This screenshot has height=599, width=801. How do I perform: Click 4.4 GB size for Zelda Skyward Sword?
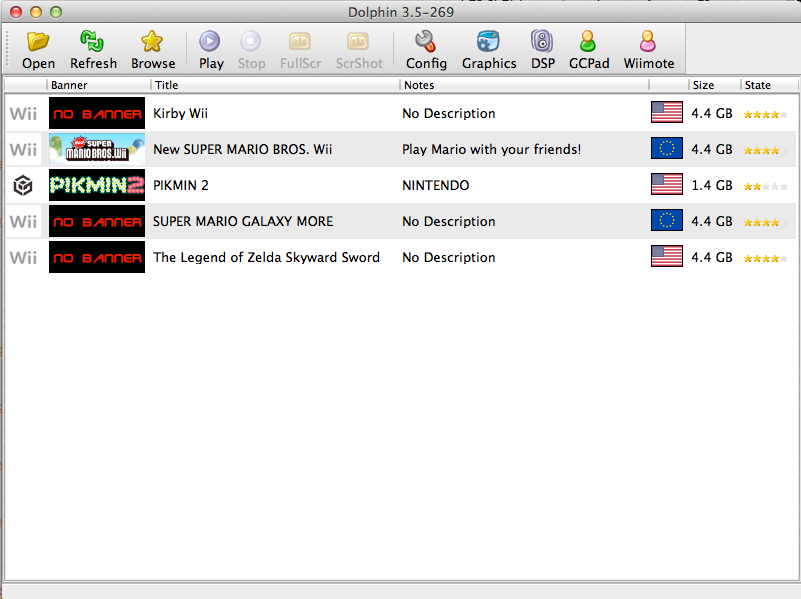coord(712,257)
